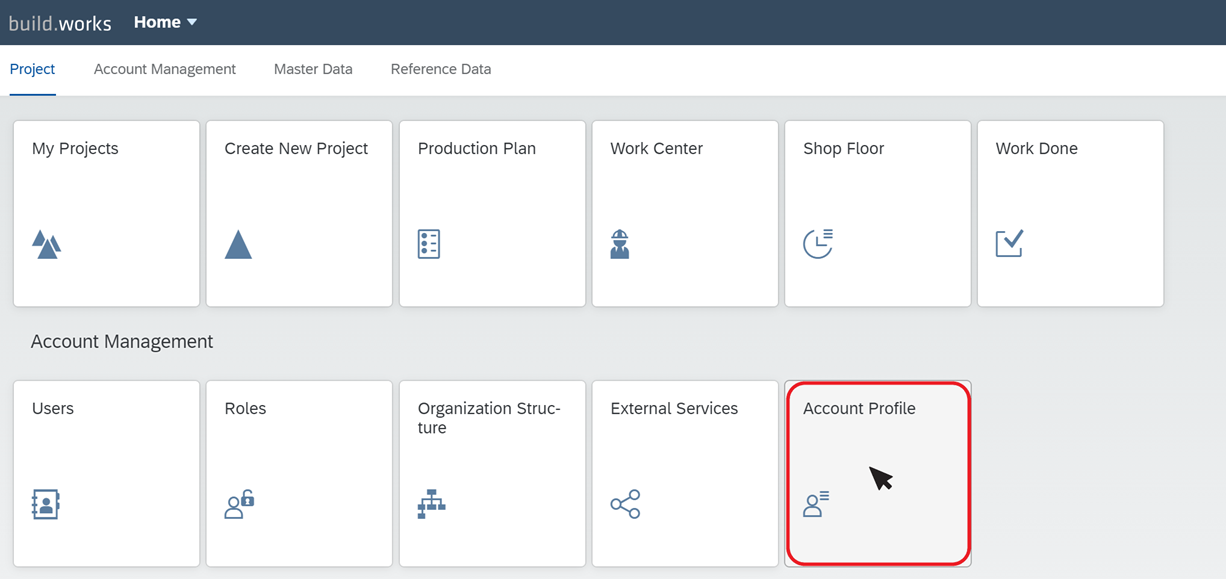Switch to the Account Management tab
Image resolution: width=1226 pixels, height=579 pixels.
tap(165, 69)
